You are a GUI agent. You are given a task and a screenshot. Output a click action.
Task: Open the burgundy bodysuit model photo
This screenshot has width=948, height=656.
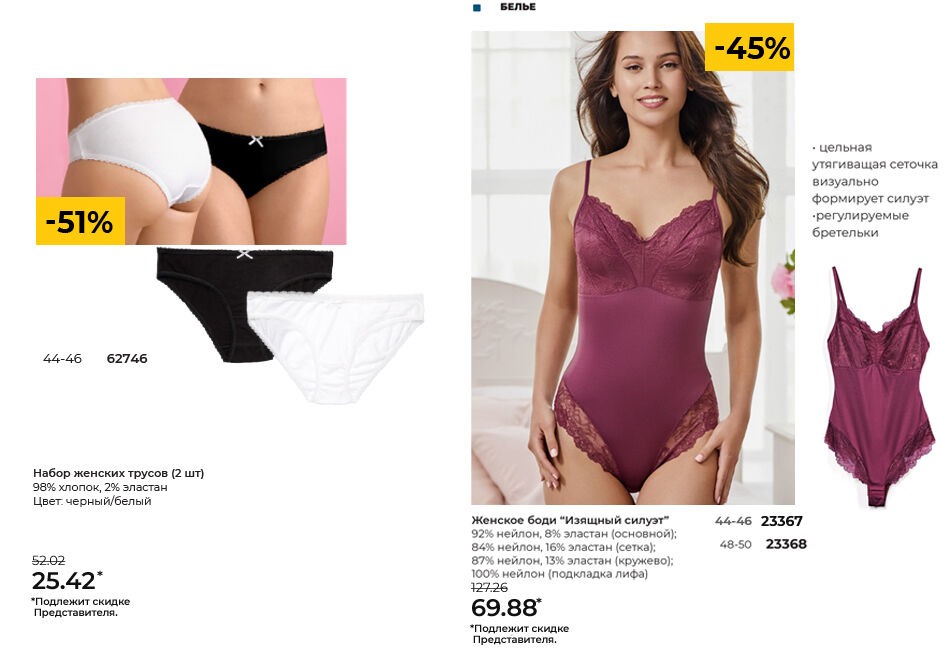(633, 268)
